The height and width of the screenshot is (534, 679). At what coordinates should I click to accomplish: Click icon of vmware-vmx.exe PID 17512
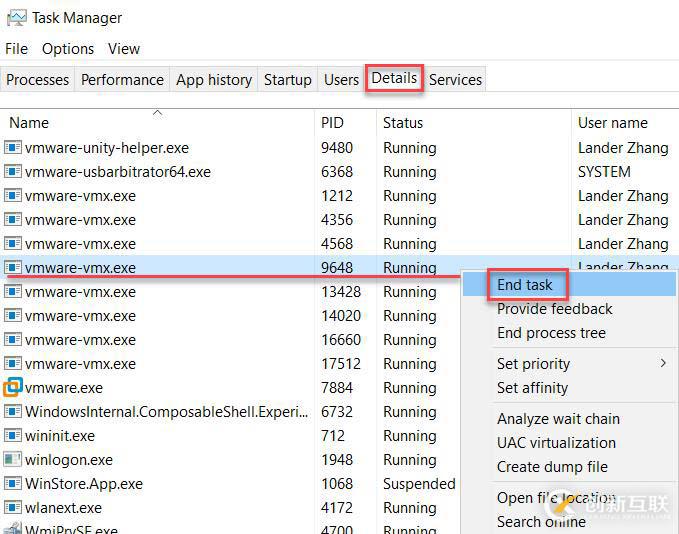(13, 363)
